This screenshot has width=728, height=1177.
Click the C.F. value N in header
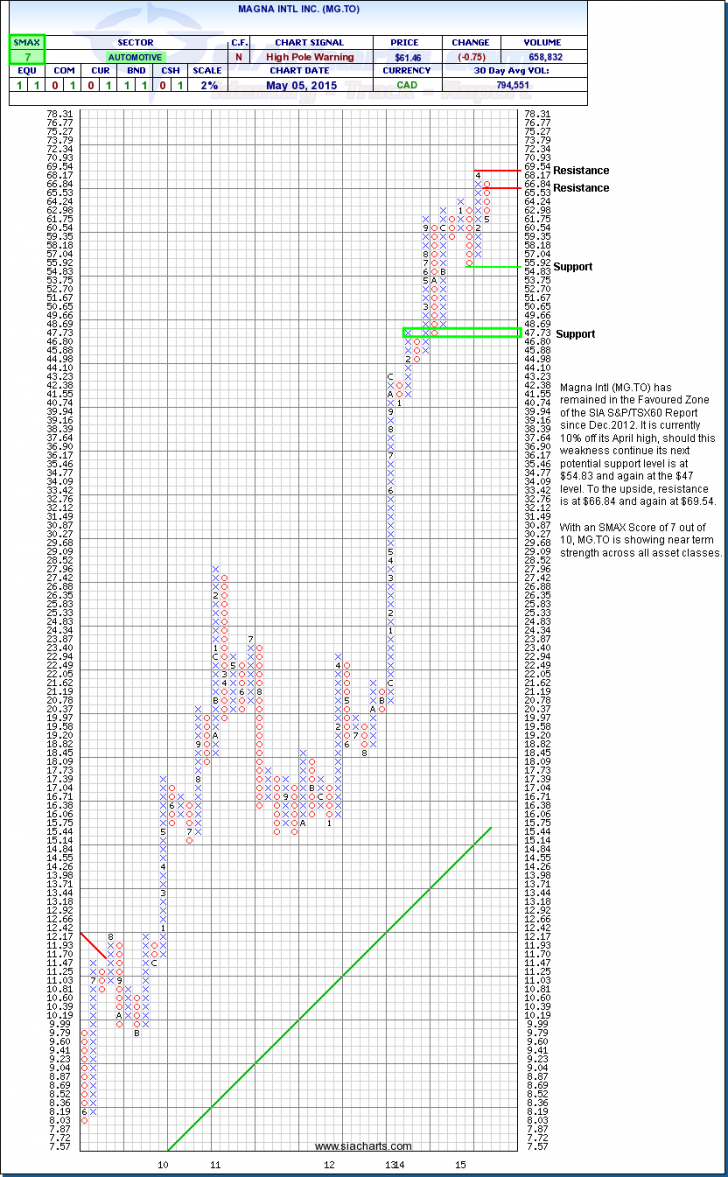[x=239, y=57]
